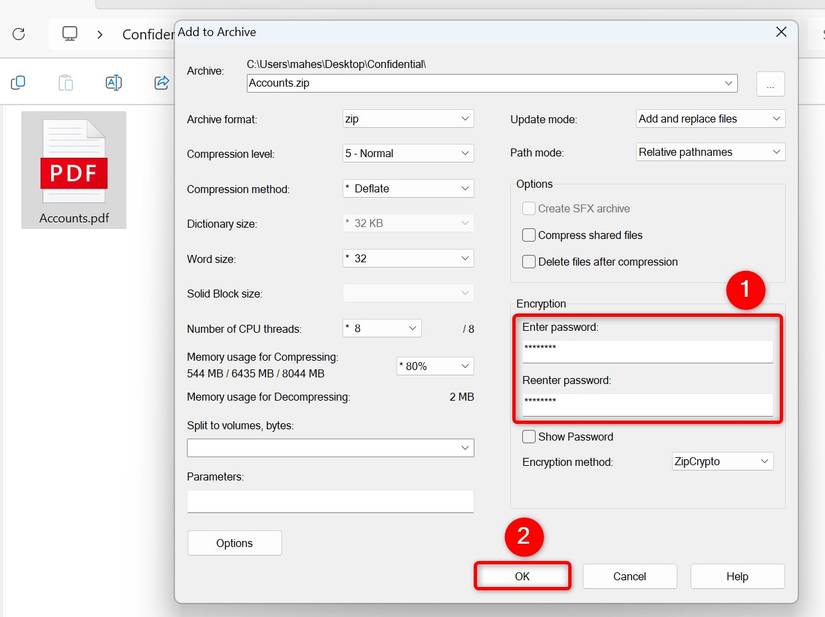Image resolution: width=825 pixels, height=617 pixels.
Task: Toggle the Show Password checkbox
Action: click(529, 437)
